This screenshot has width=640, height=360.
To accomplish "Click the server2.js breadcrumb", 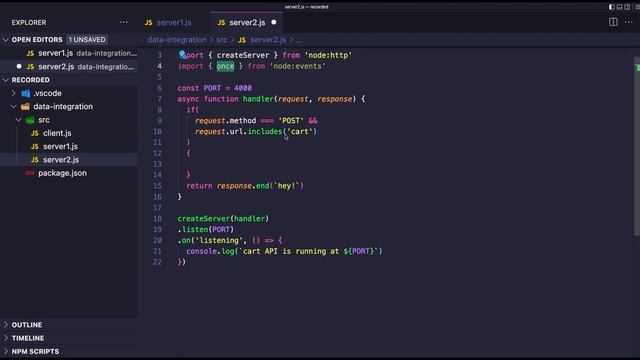I will click(x=268, y=40).
